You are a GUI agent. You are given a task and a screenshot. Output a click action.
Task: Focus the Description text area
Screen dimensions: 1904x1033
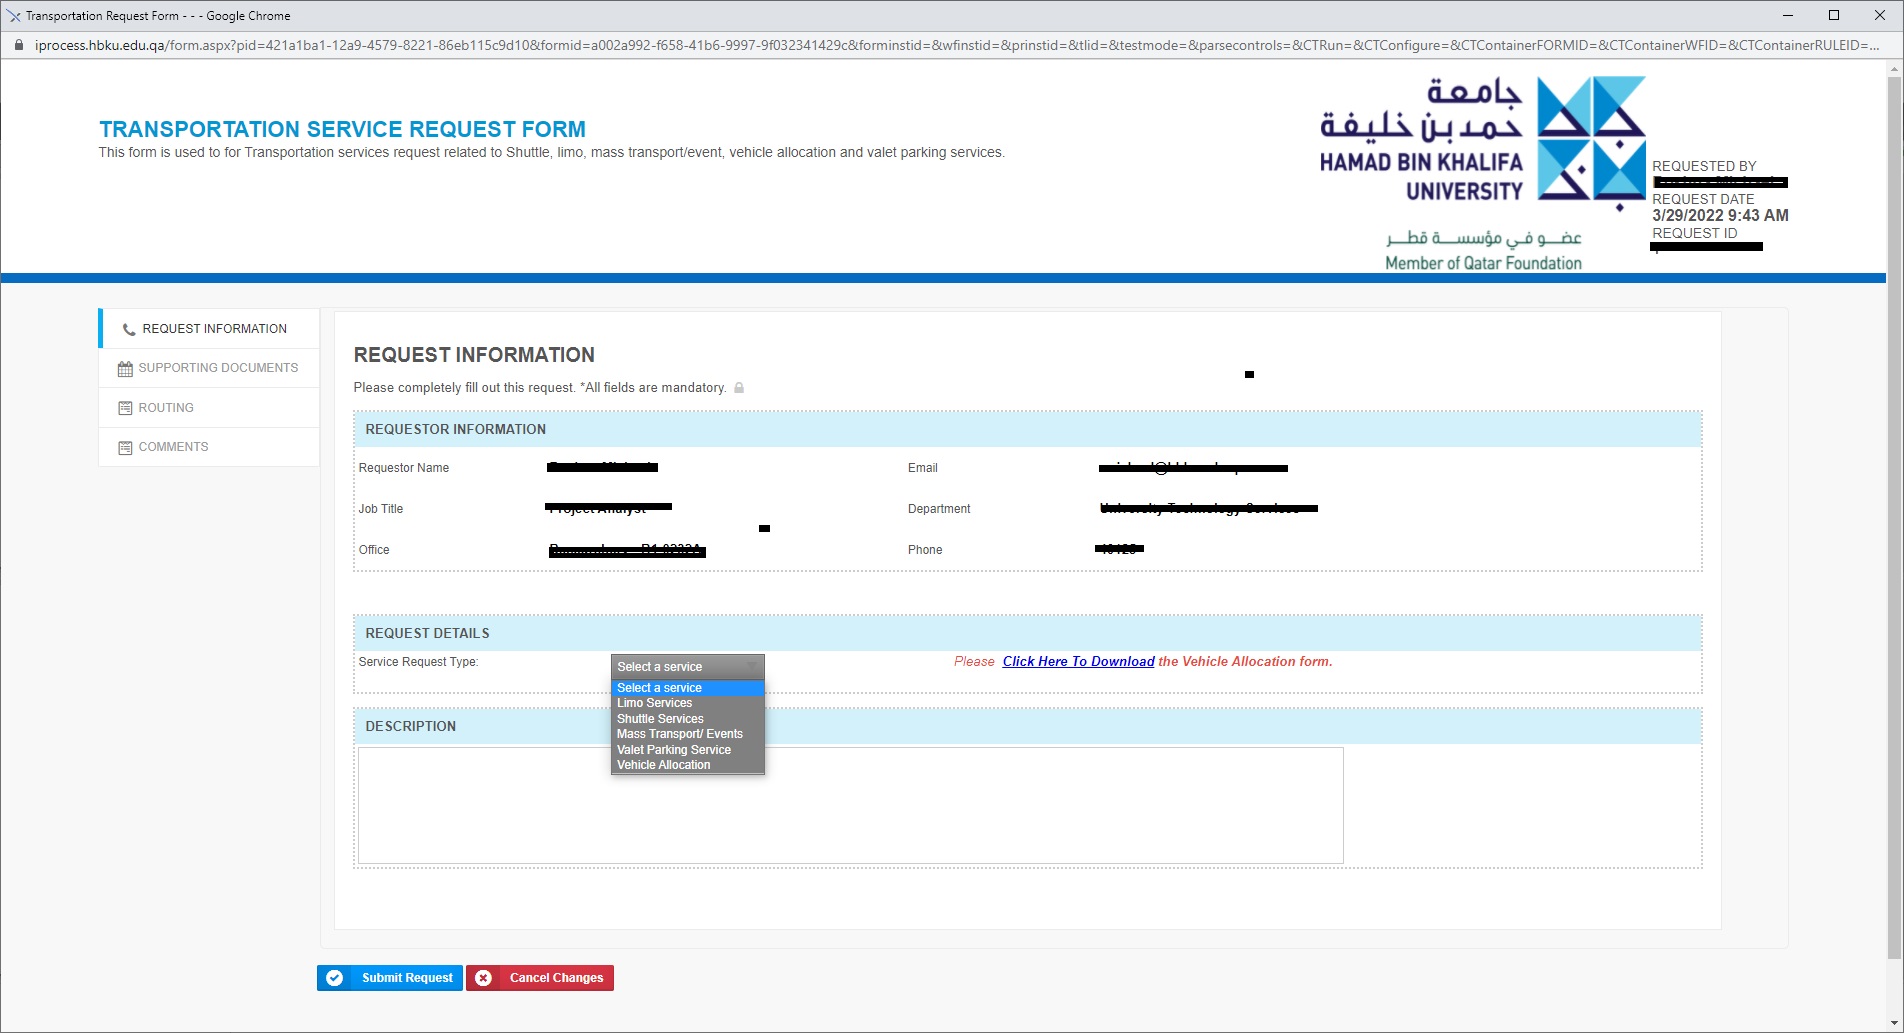851,806
